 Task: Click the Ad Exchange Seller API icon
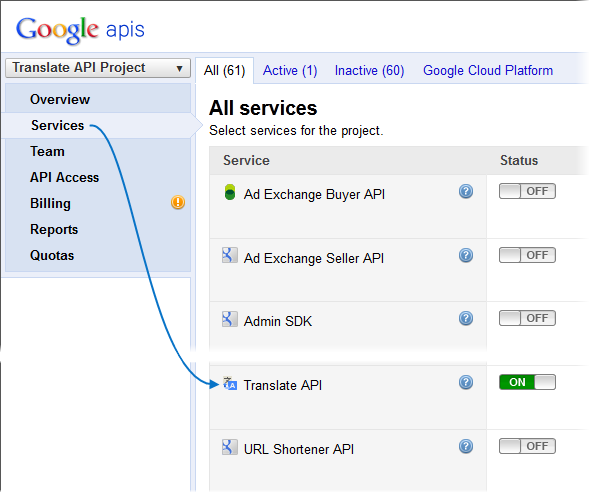[x=230, y=255]
